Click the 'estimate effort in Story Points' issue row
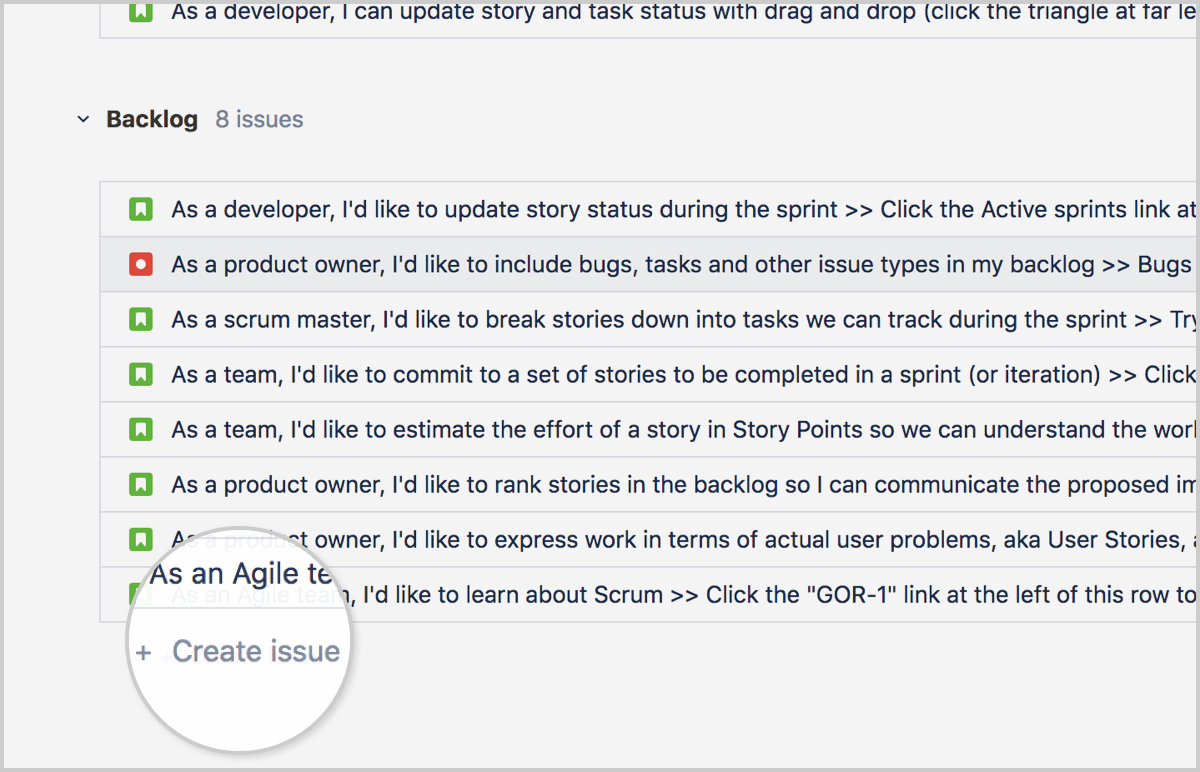Screen dimensions: 1200x772 pos(600,429)
